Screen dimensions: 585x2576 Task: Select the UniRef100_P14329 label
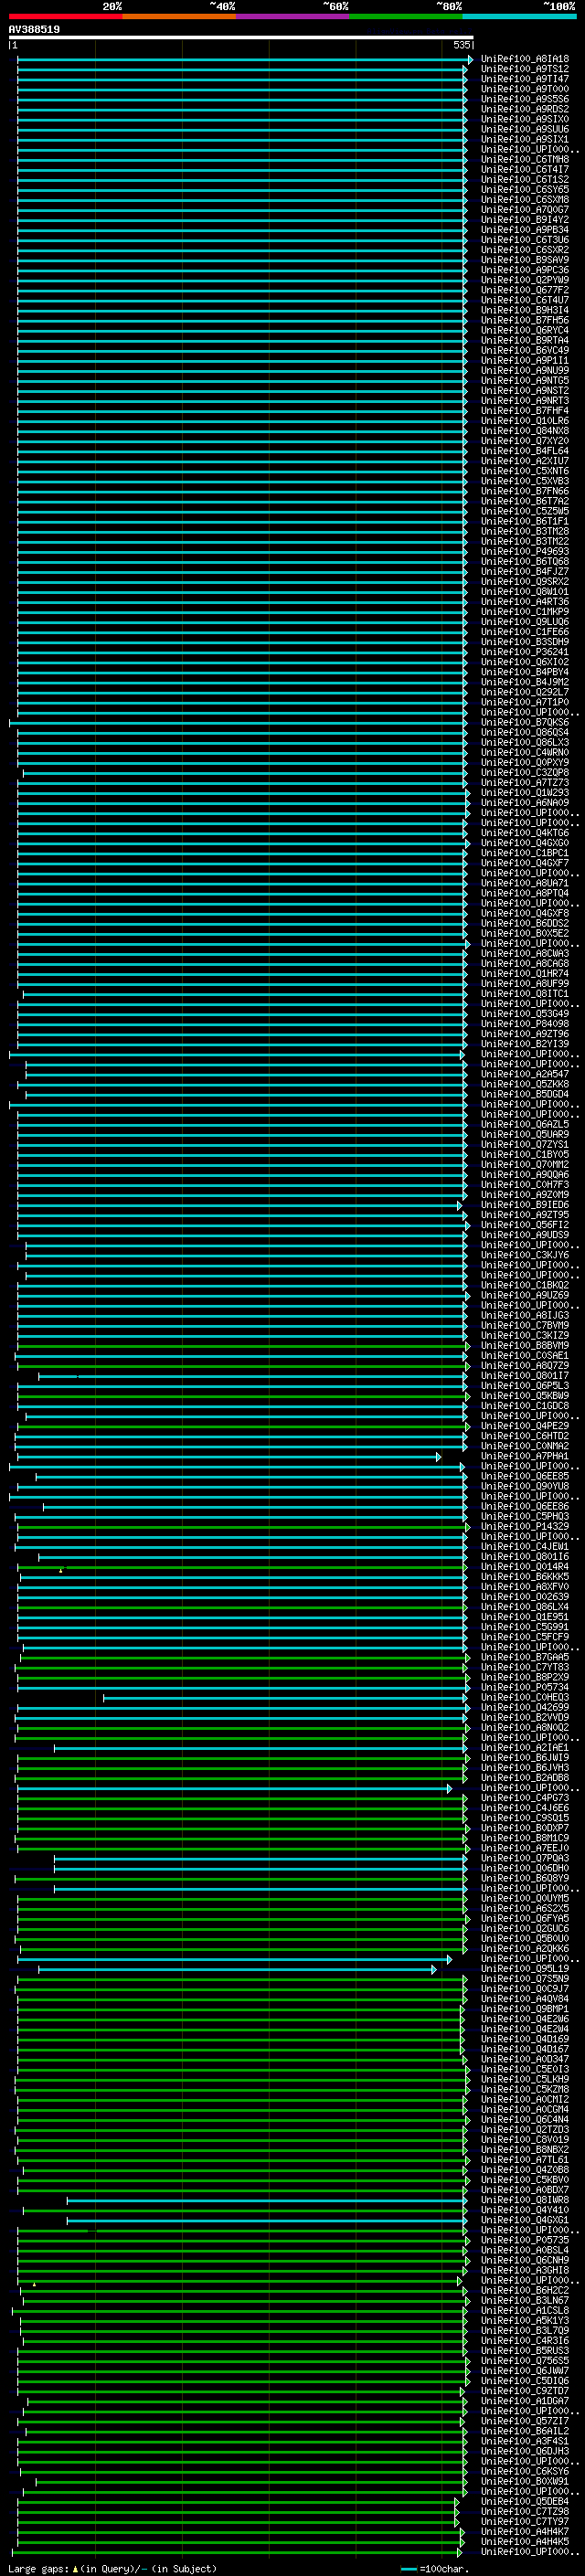pyautogui.click(x=525, y=1527)
